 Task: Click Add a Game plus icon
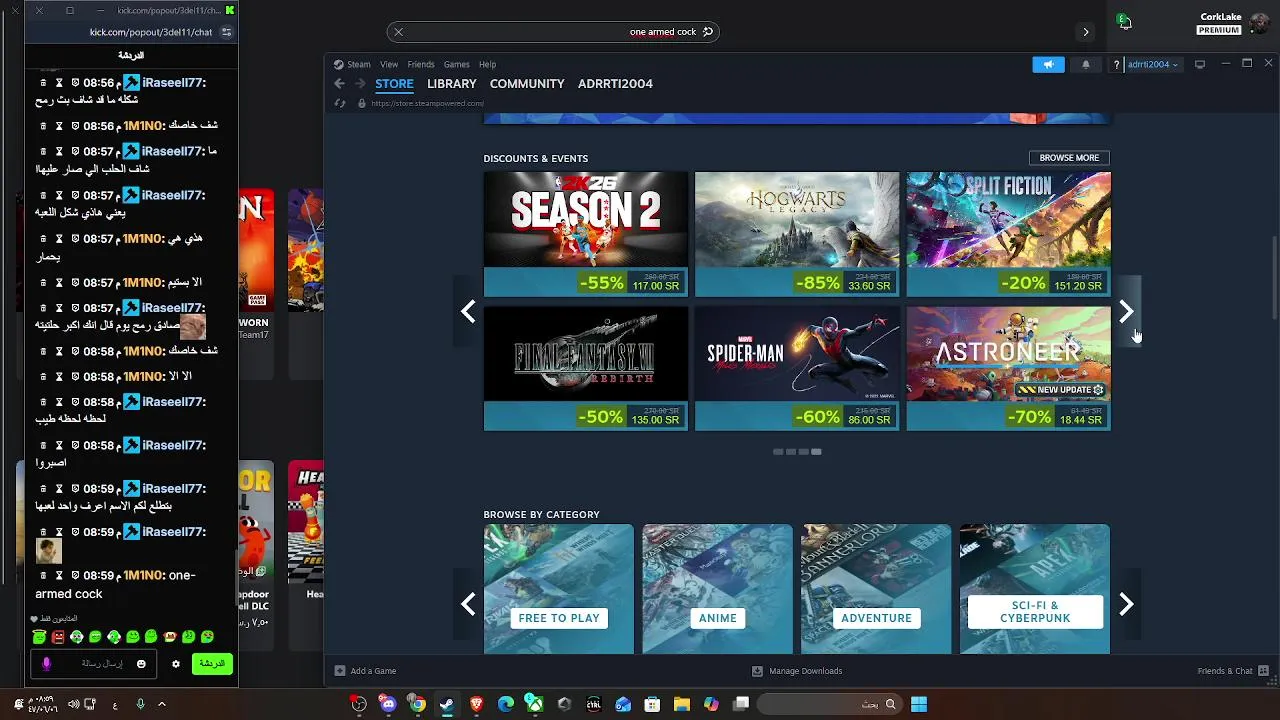point(340,671)
